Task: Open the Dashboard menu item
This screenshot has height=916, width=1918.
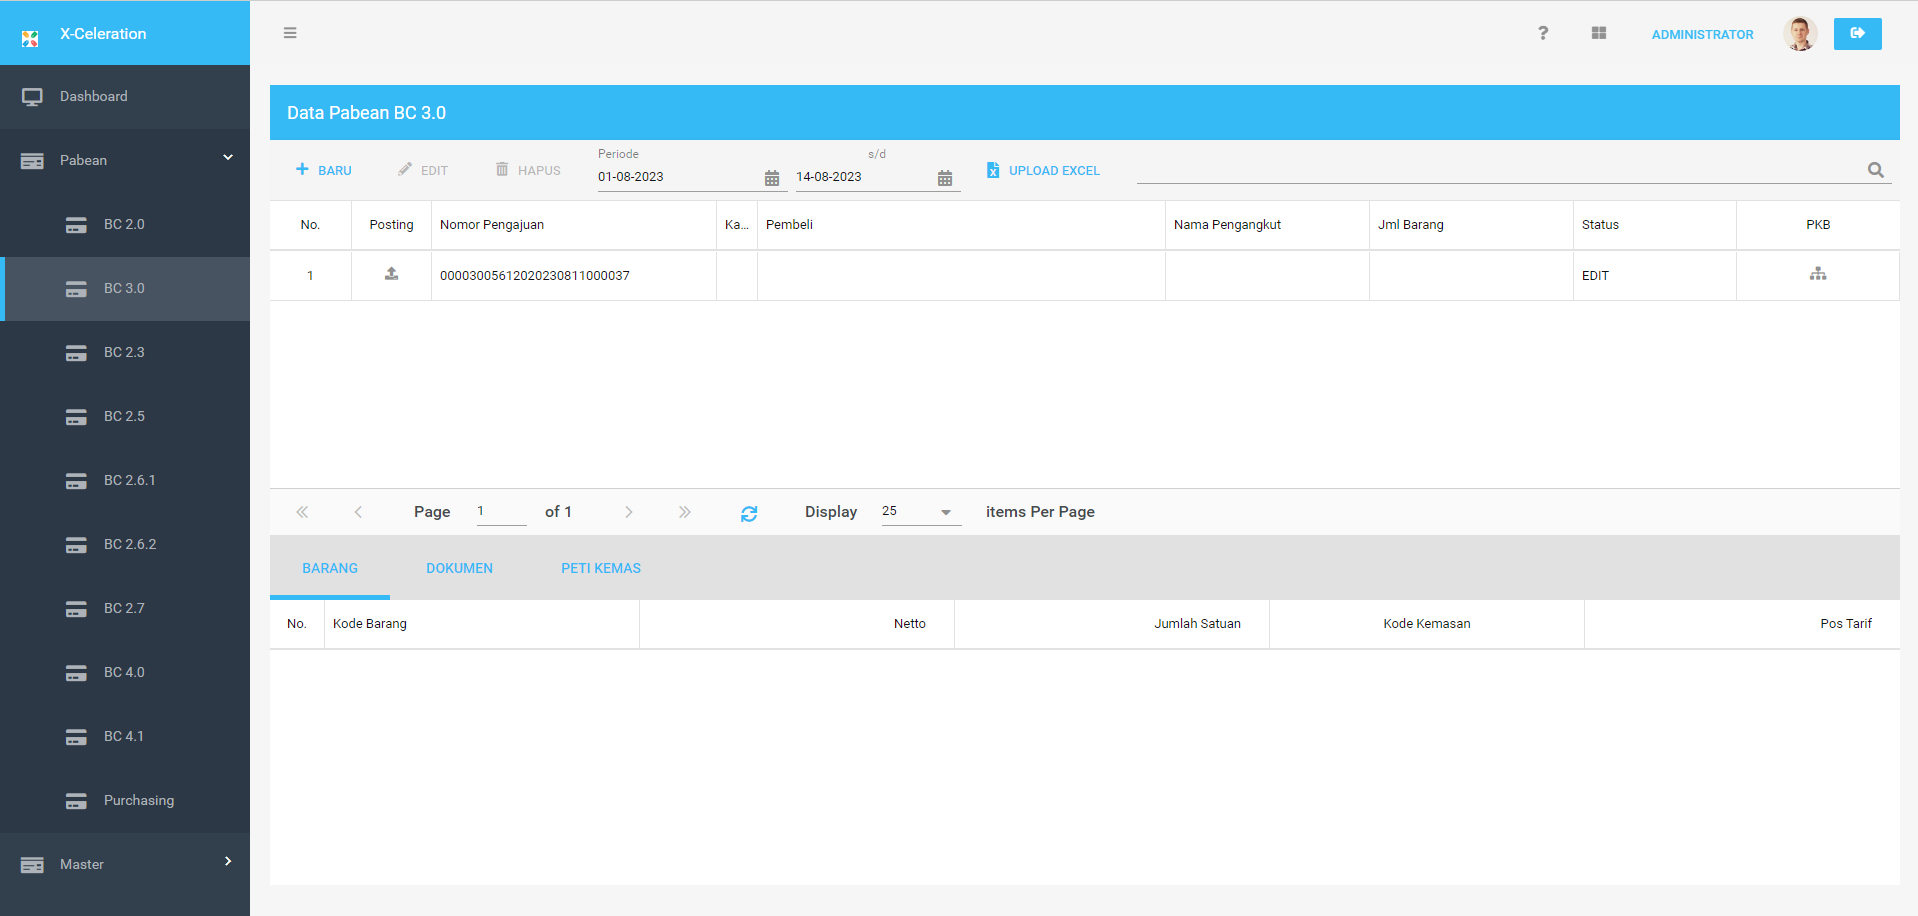Action: point(125,97)
